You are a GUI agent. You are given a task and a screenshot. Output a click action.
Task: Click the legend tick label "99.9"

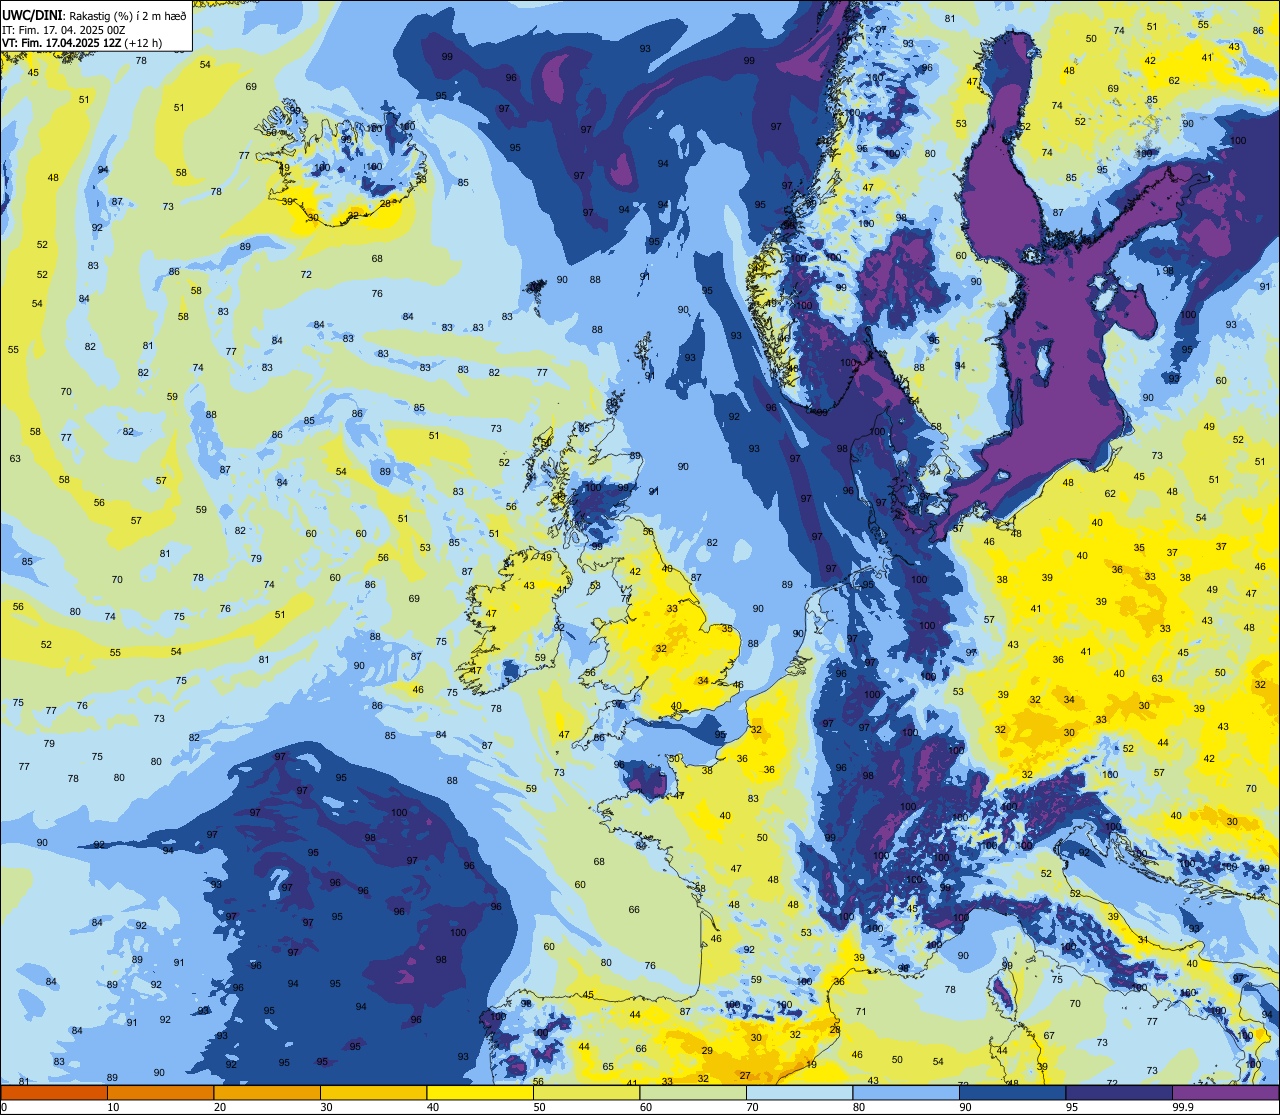[1184, 1107]
